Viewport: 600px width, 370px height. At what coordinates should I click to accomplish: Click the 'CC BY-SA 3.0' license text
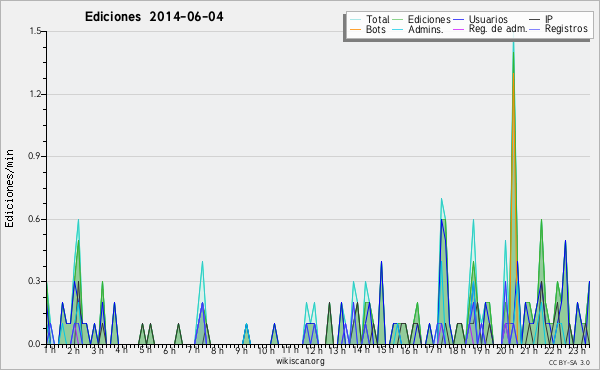(569, 362)
